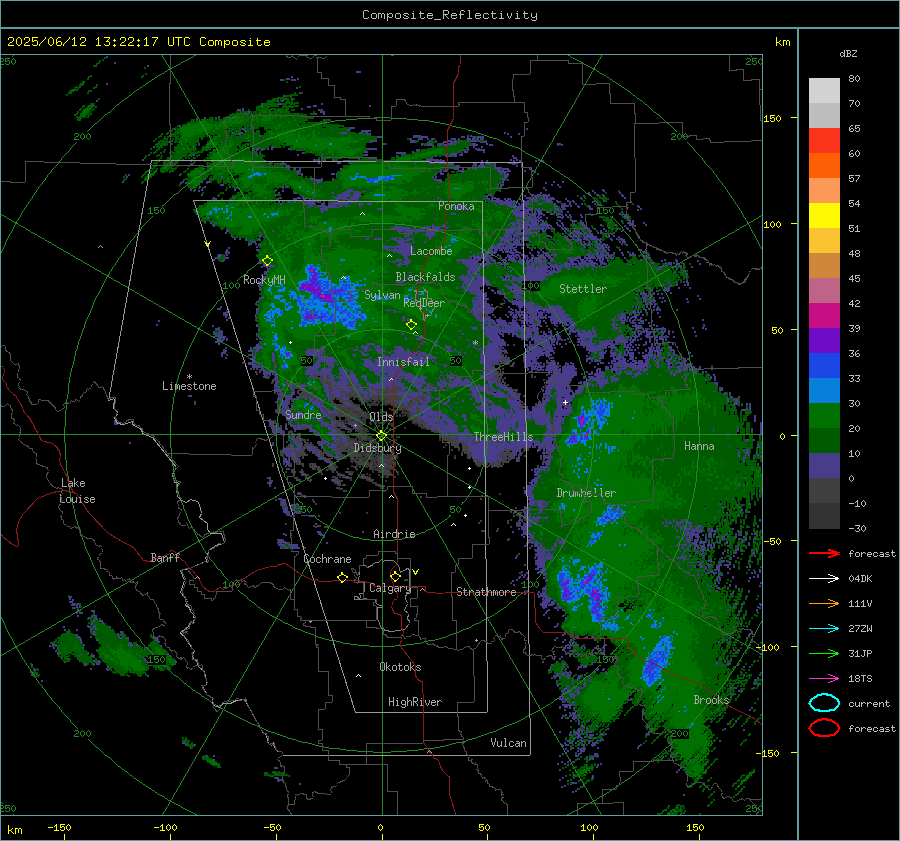Select the 39 dBZ magenta color swatch
The image size is (900, 841).
pos(824,315)
